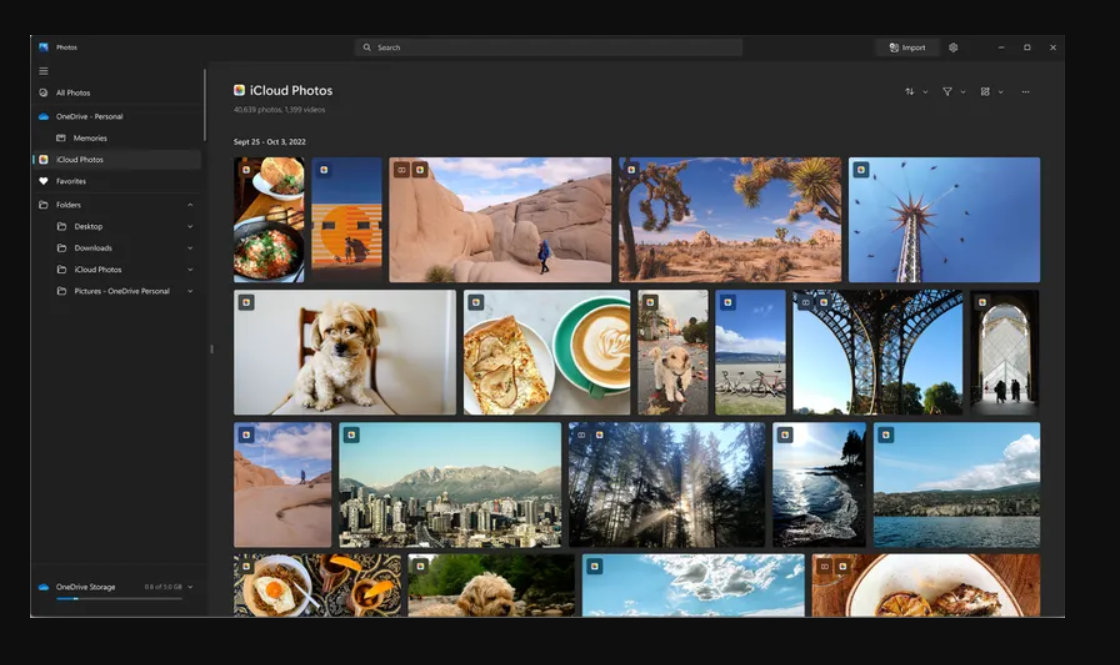Click the gallery layout view icon
Screen dimensions: 1120x665
pyautogui.click(x=985, y=92)
